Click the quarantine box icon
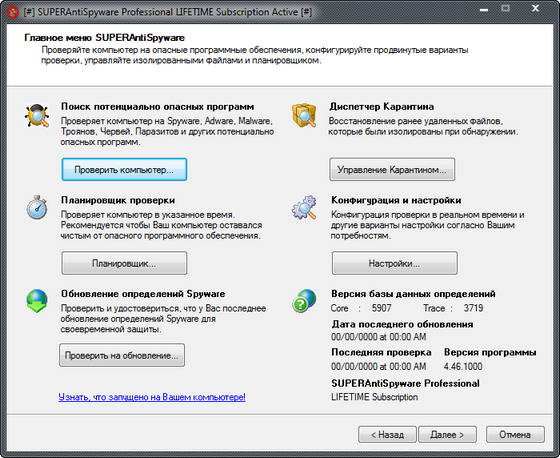This screenshot has height=458, width=560. [304, 115]
